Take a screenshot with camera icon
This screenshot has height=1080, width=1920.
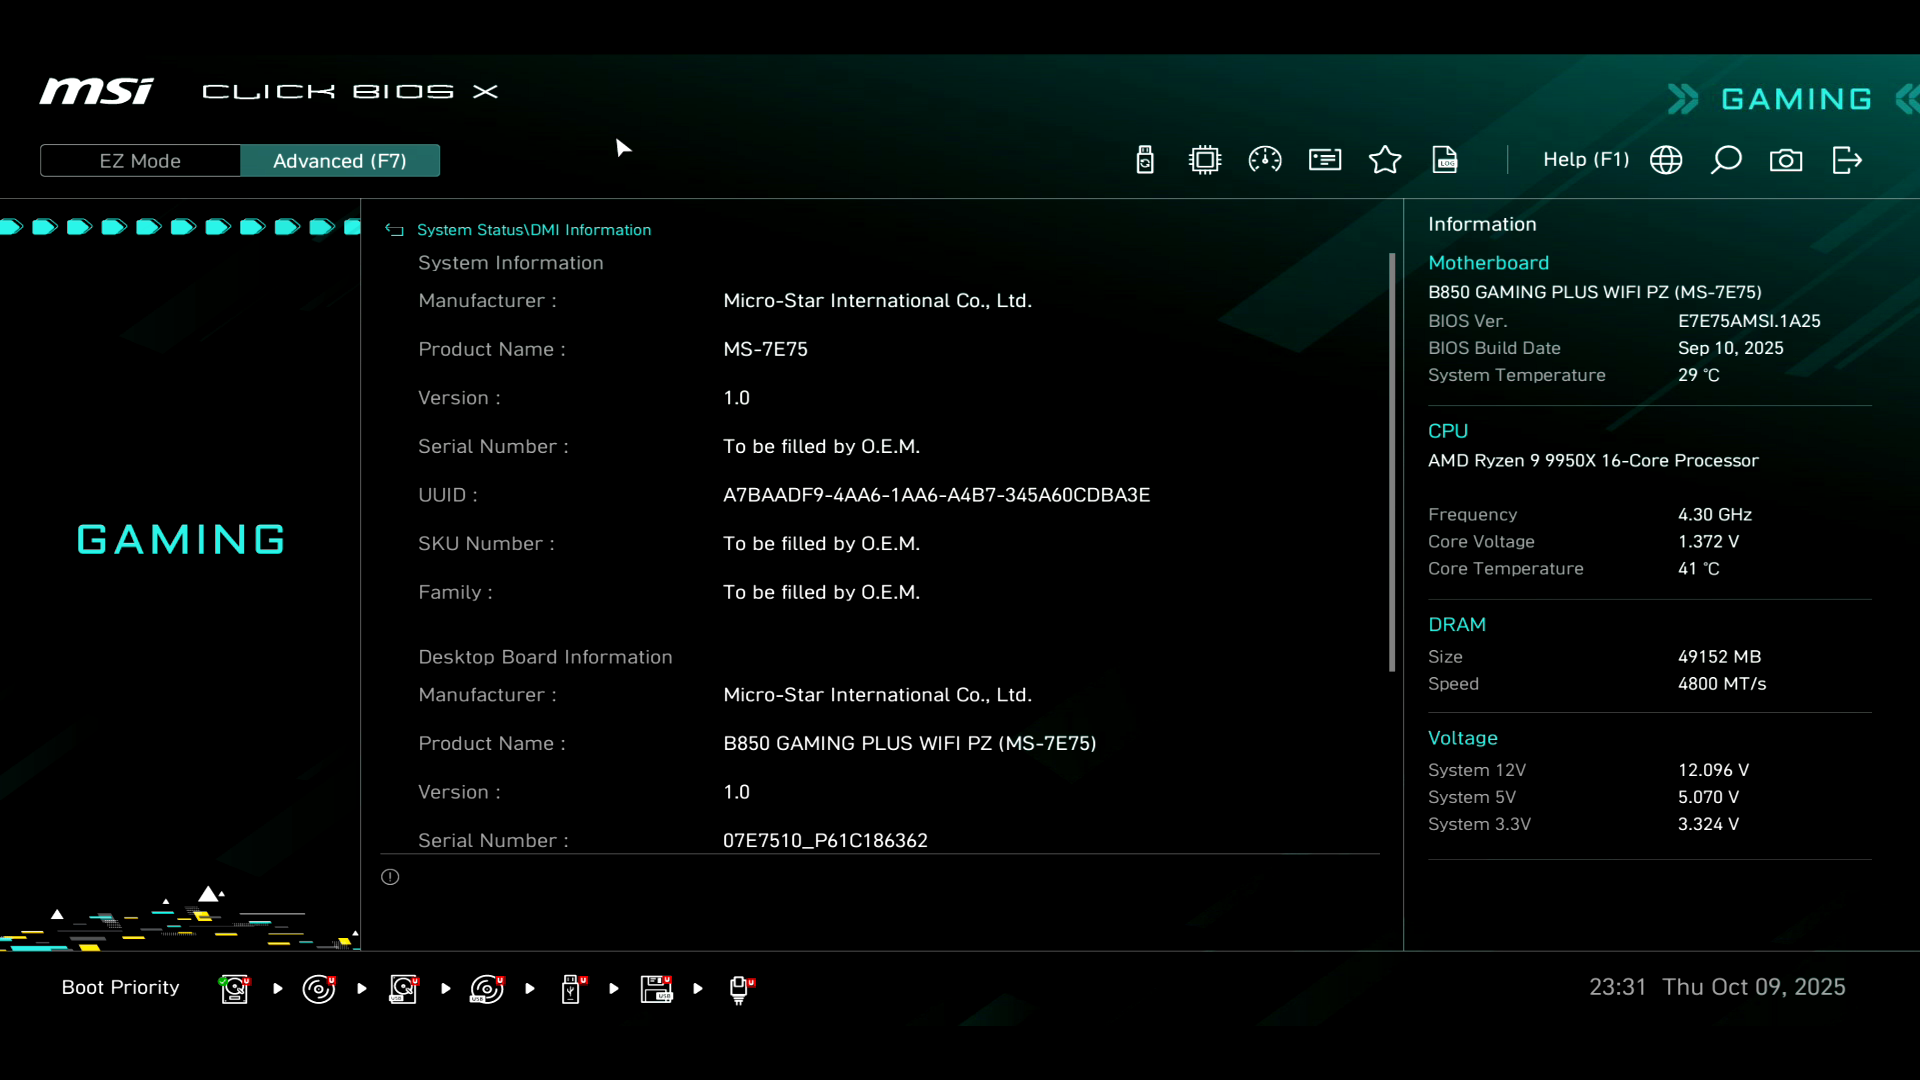[1786, 160]
